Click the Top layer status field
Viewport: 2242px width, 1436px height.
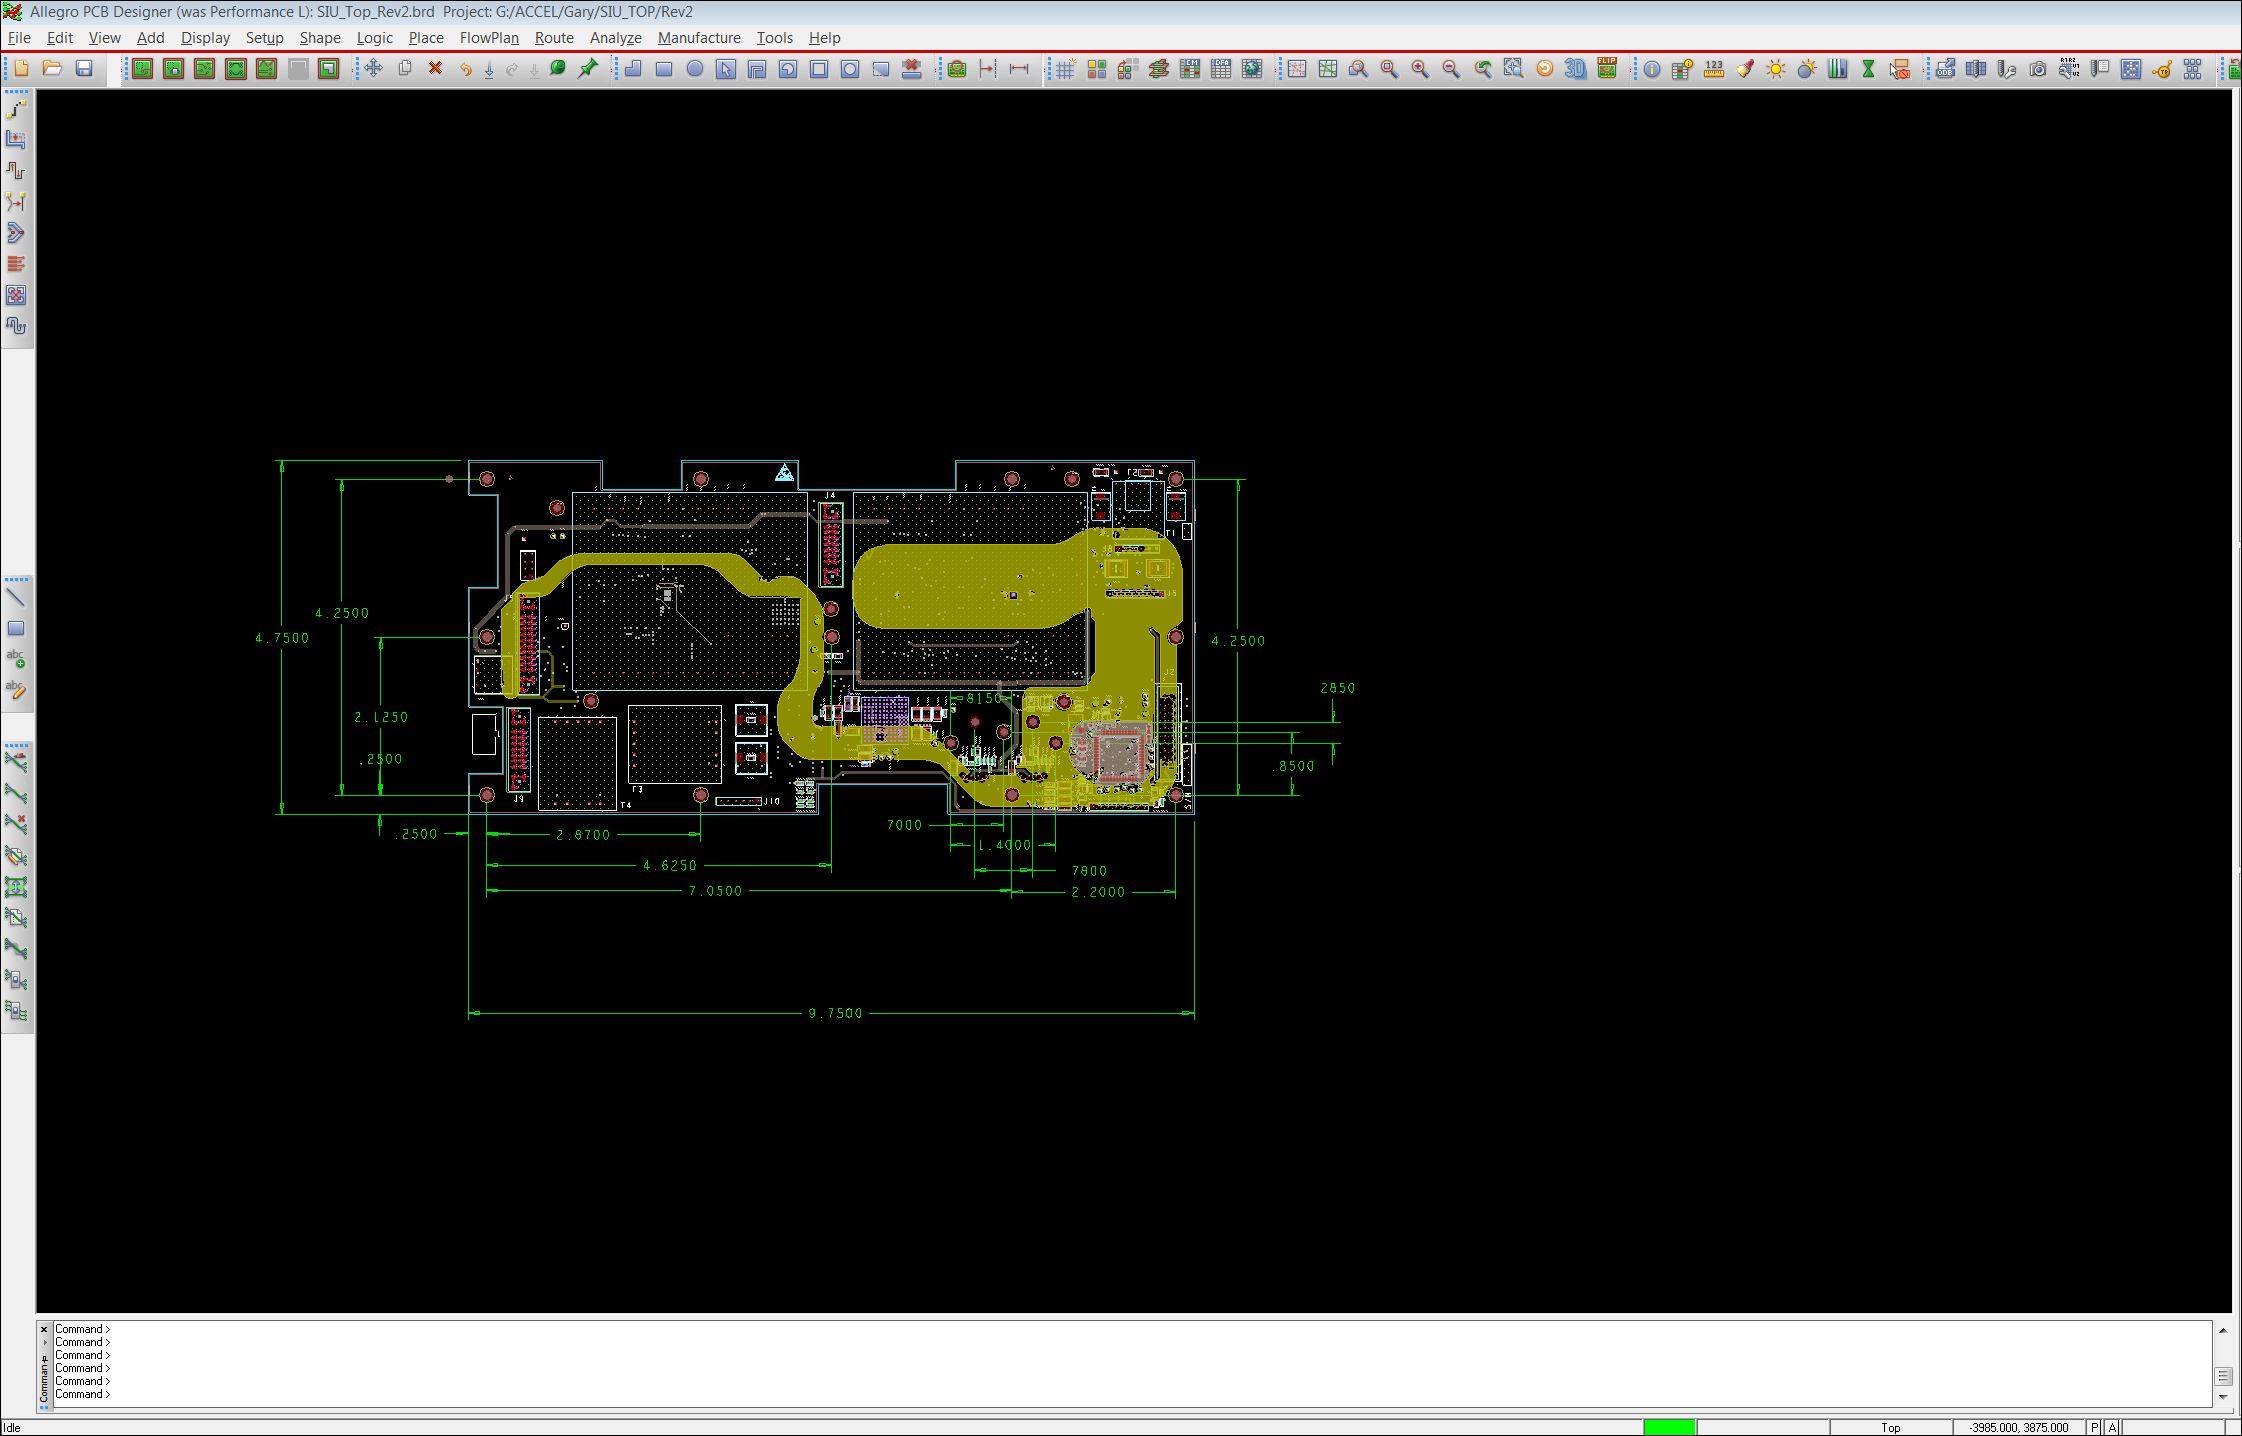pyautogui.click(x=1890, y=1427)
